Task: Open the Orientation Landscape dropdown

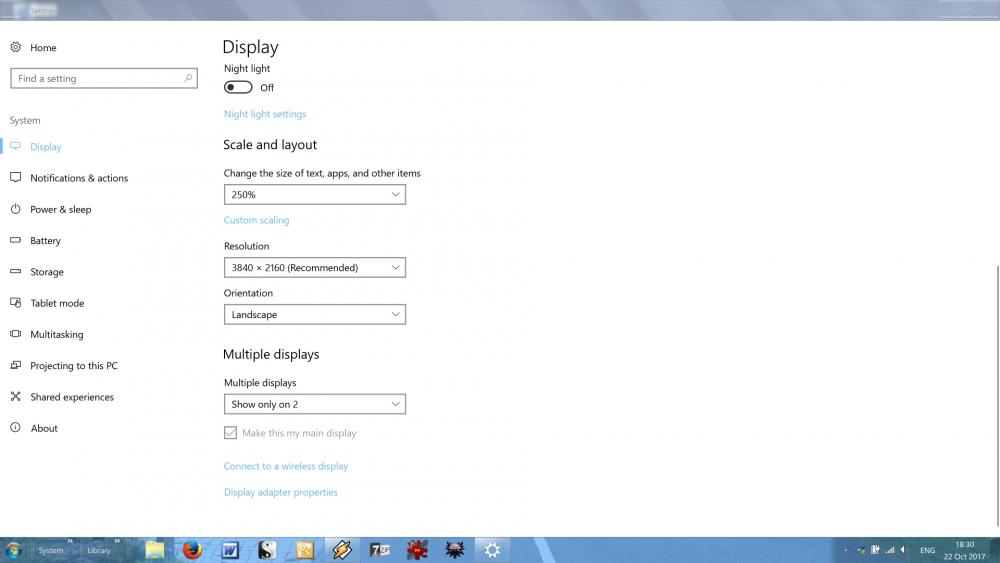Action: [x=314, y=315]
